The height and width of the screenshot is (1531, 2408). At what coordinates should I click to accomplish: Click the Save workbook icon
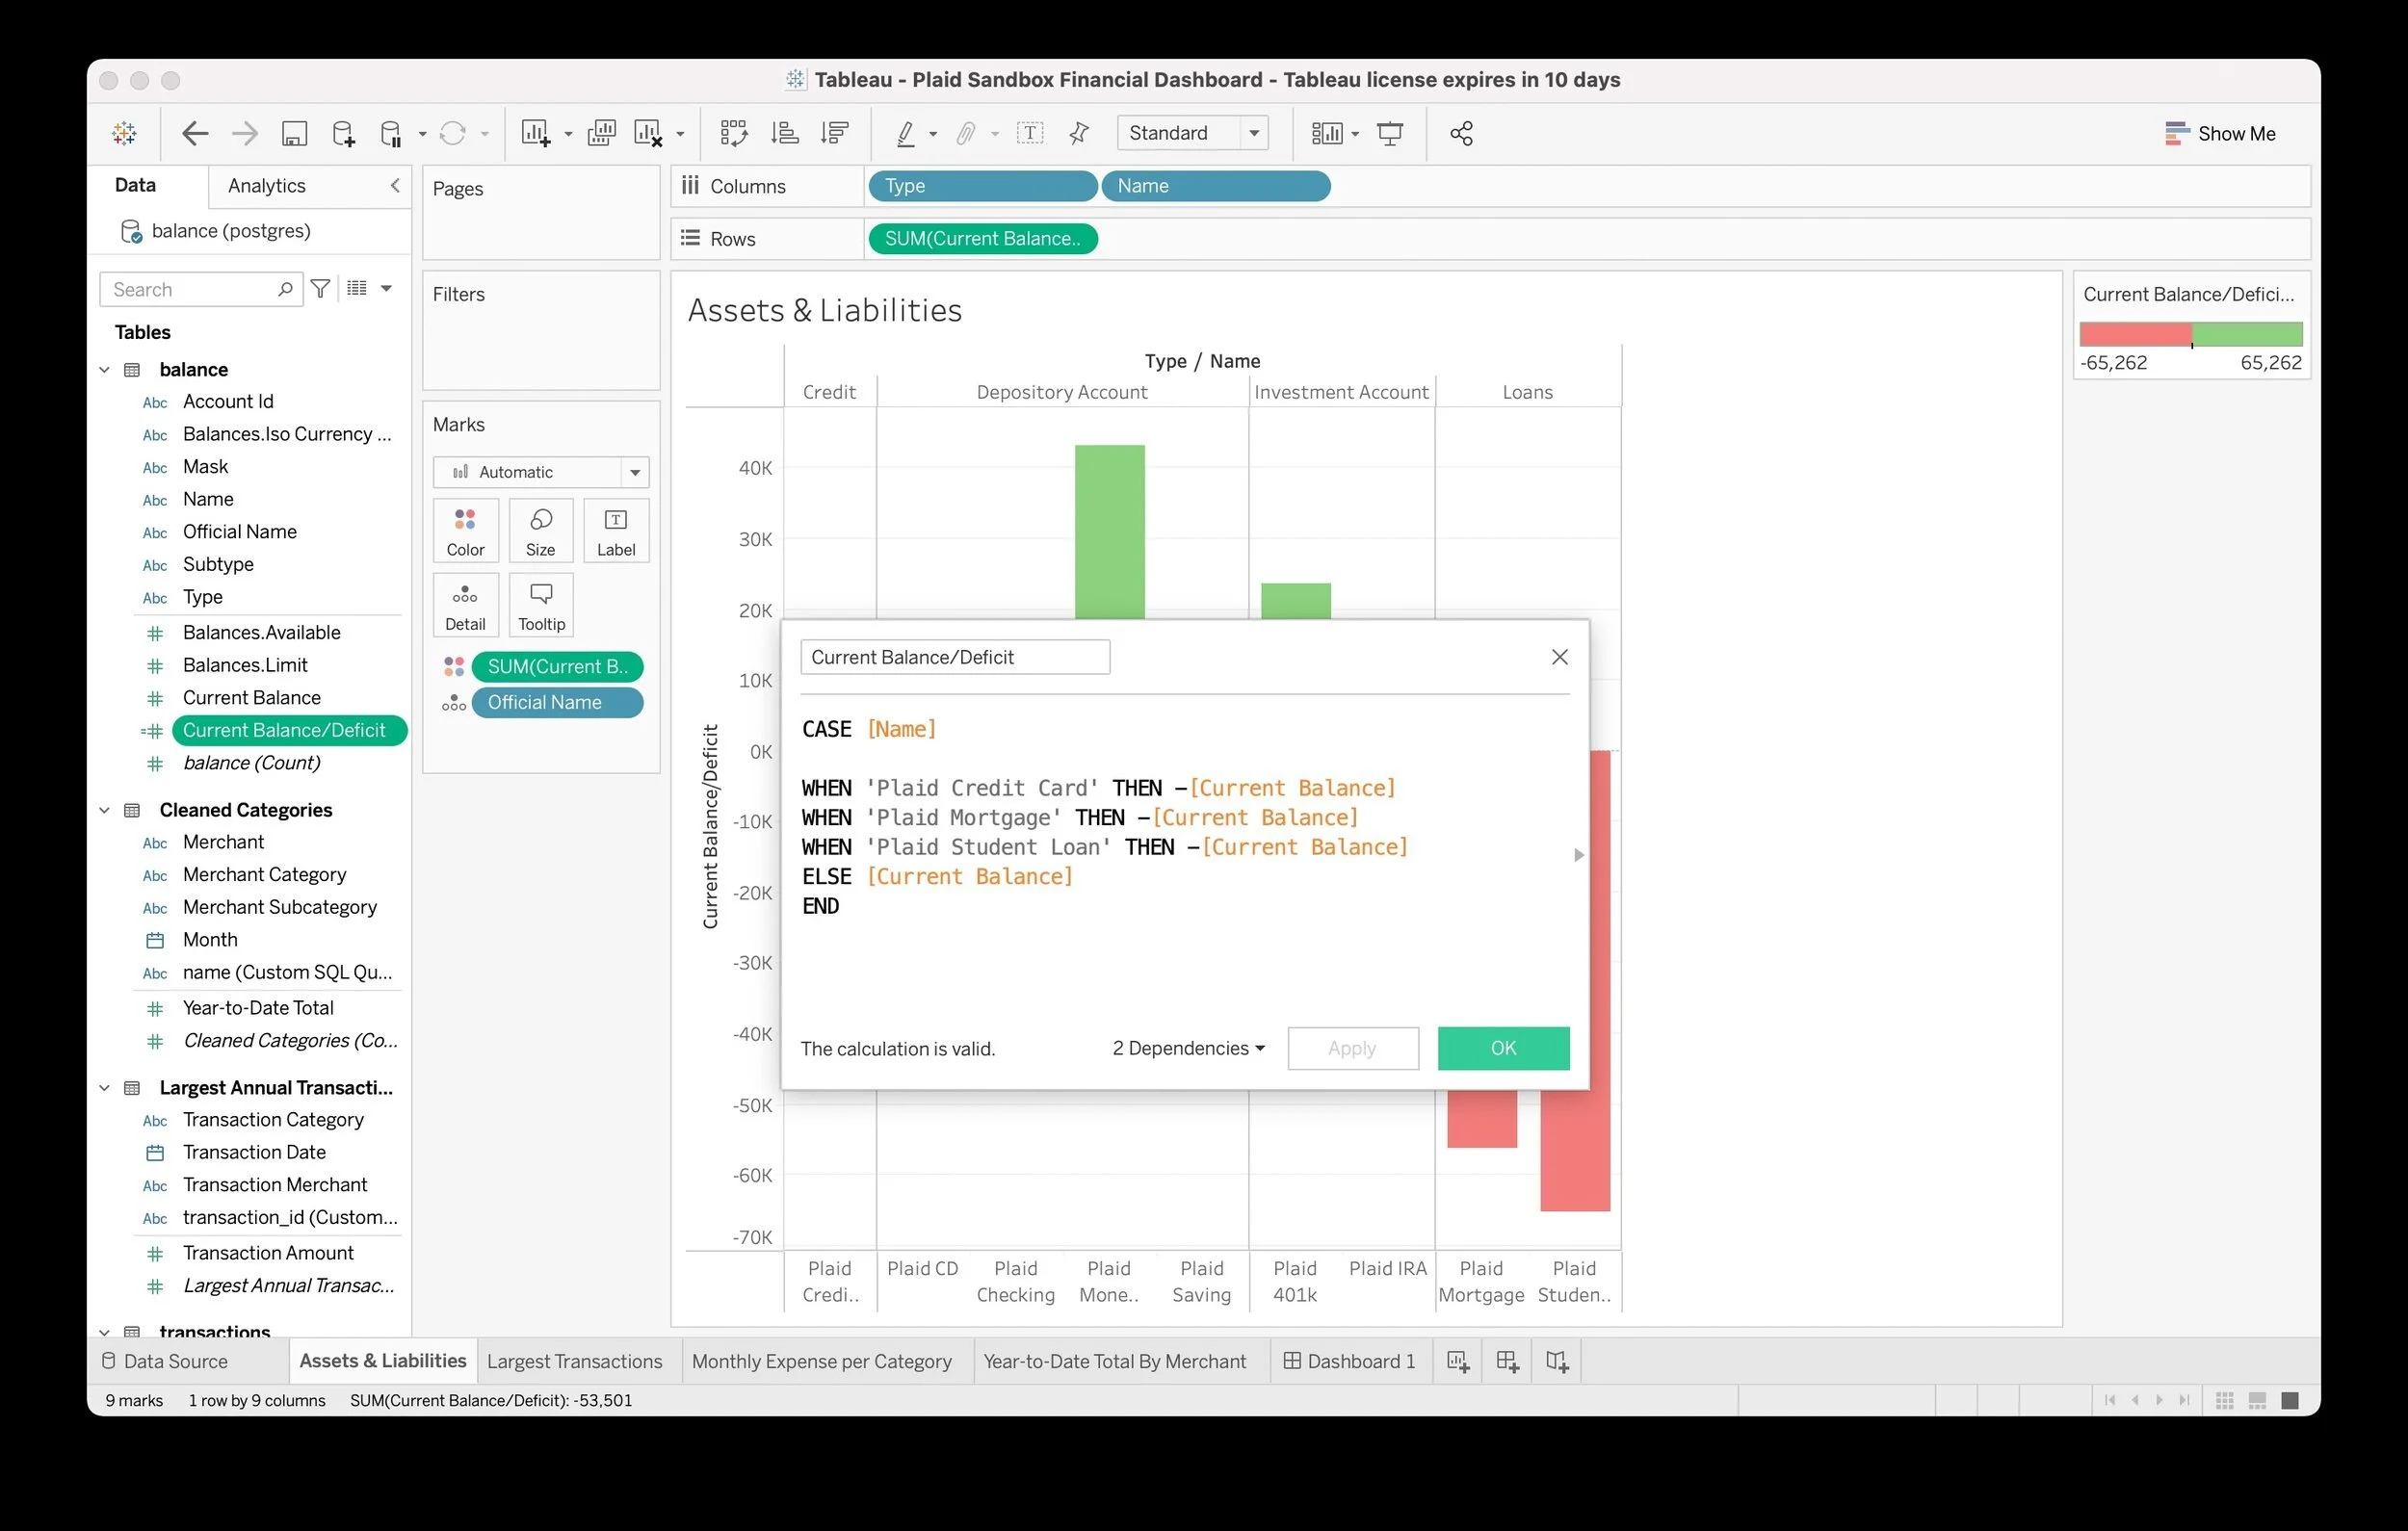pos(294,133)
